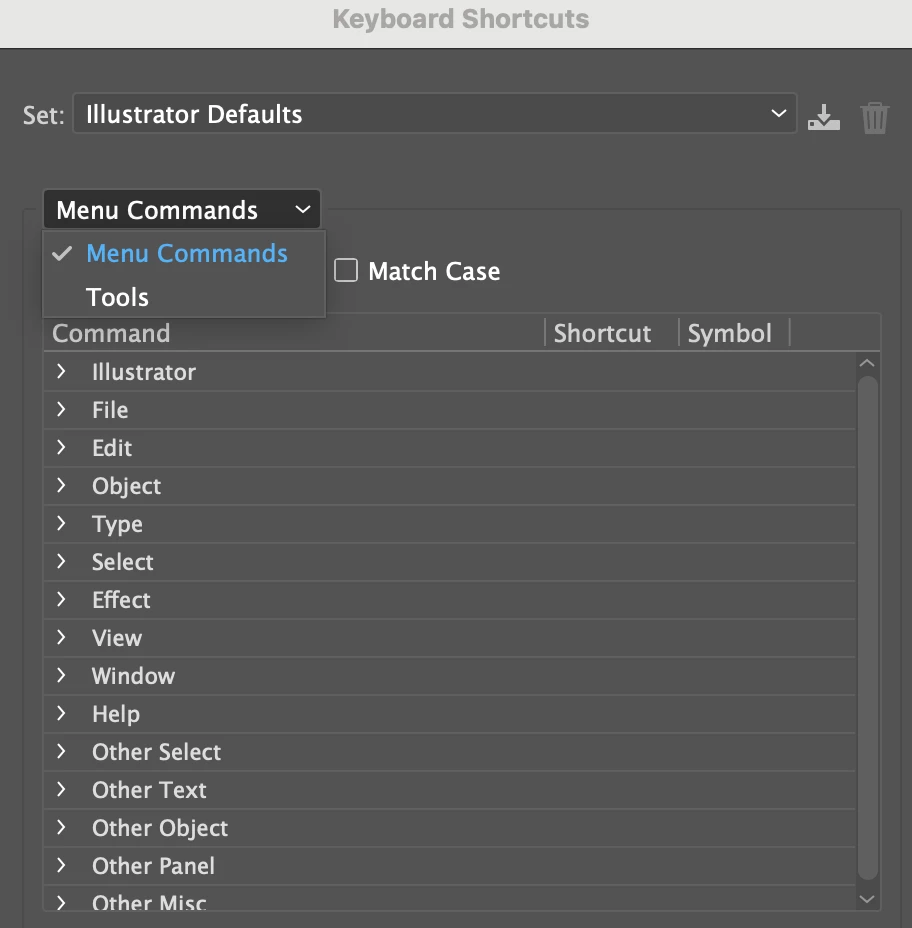Expand the Illustrator command group
The height and width of the screenshot is (928, 912).
[x=62, y=372]
